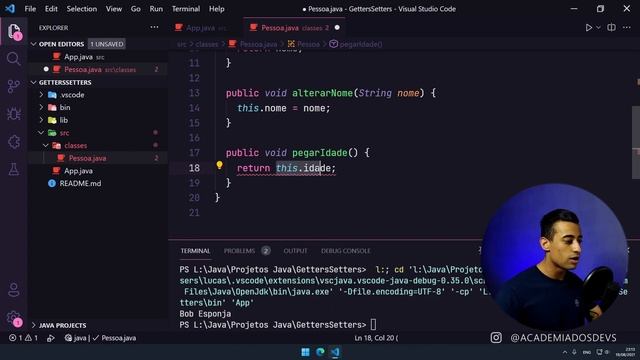Open the Extensions view
The width and height of the screenshot is (640, 360).
[x=13, y=142]
